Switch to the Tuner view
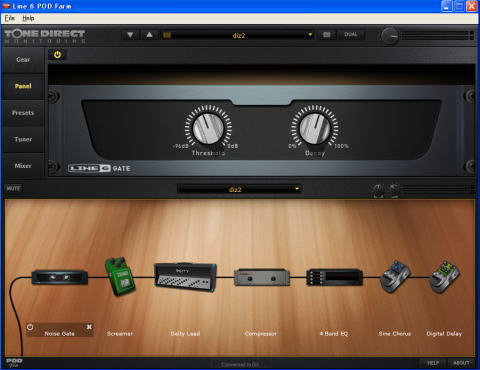The height and width of the screenshot is (370, 480). click(x=23, y=139)
